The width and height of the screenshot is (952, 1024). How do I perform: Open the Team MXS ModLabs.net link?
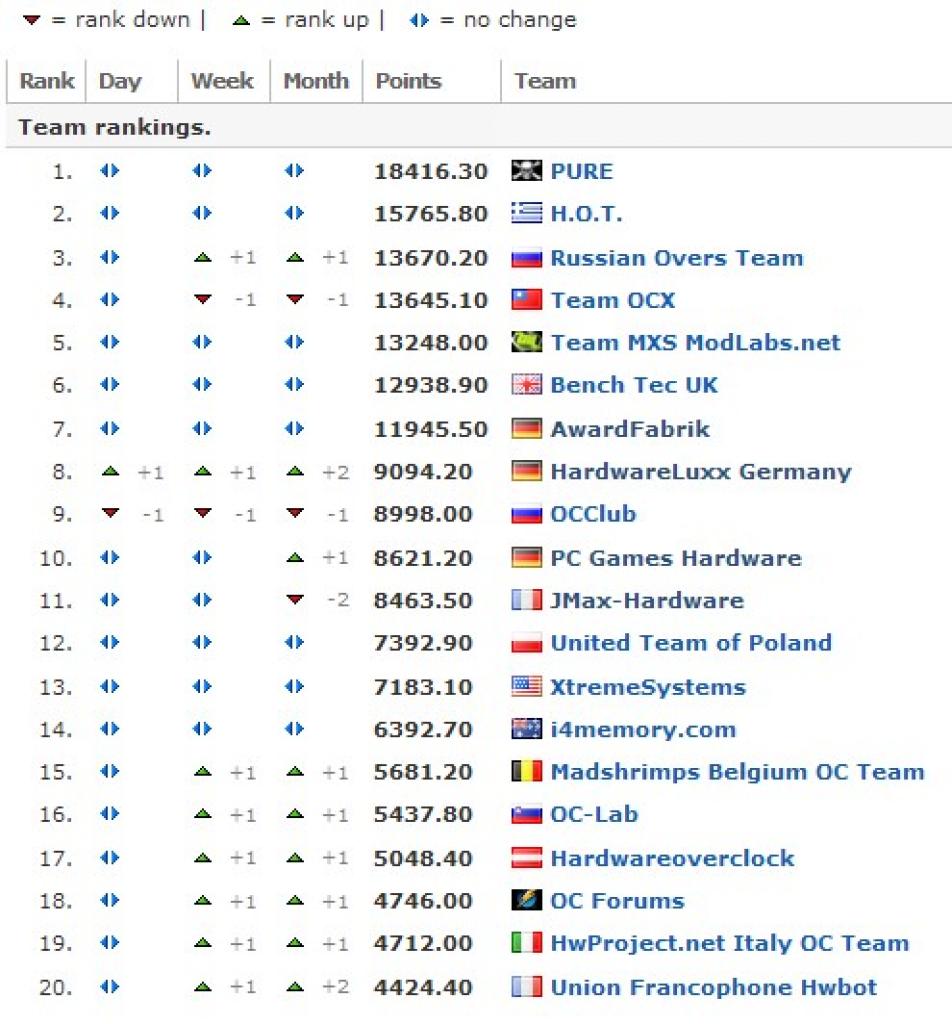[695, 342]
